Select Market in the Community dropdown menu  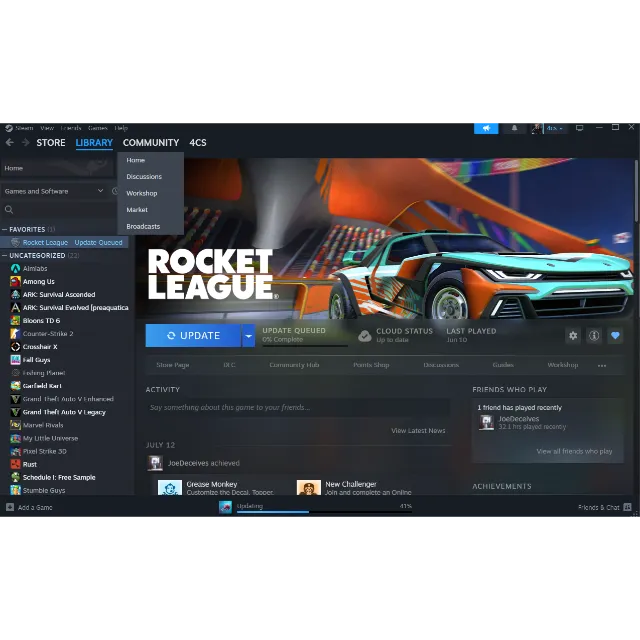pos(137,210)
